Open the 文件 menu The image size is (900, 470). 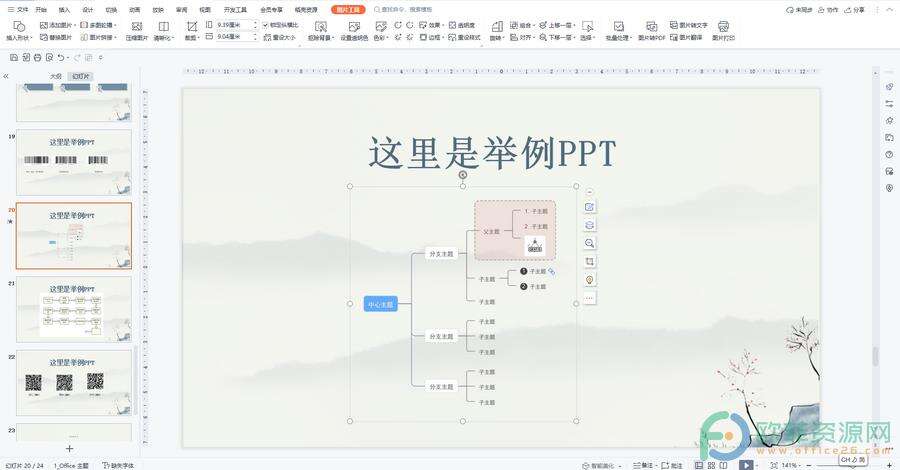18,10
